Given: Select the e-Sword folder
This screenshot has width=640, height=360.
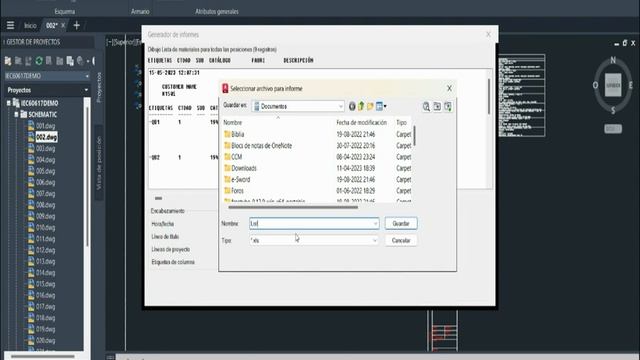Looking at the screenshot, I should point(237,180).
